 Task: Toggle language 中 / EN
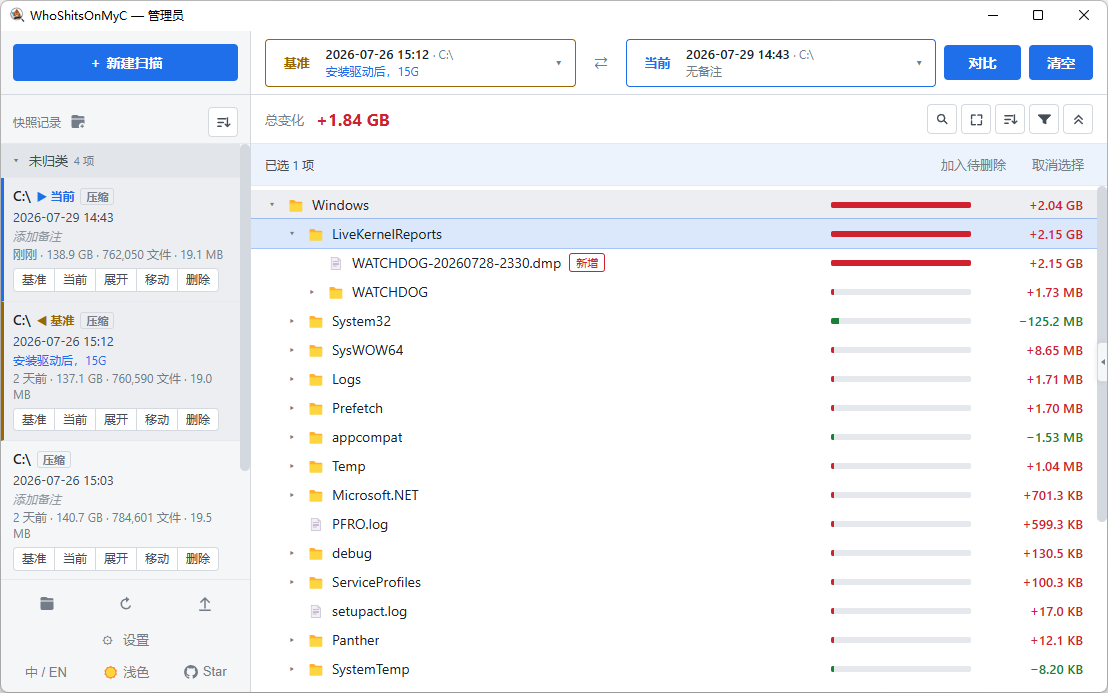46,672
